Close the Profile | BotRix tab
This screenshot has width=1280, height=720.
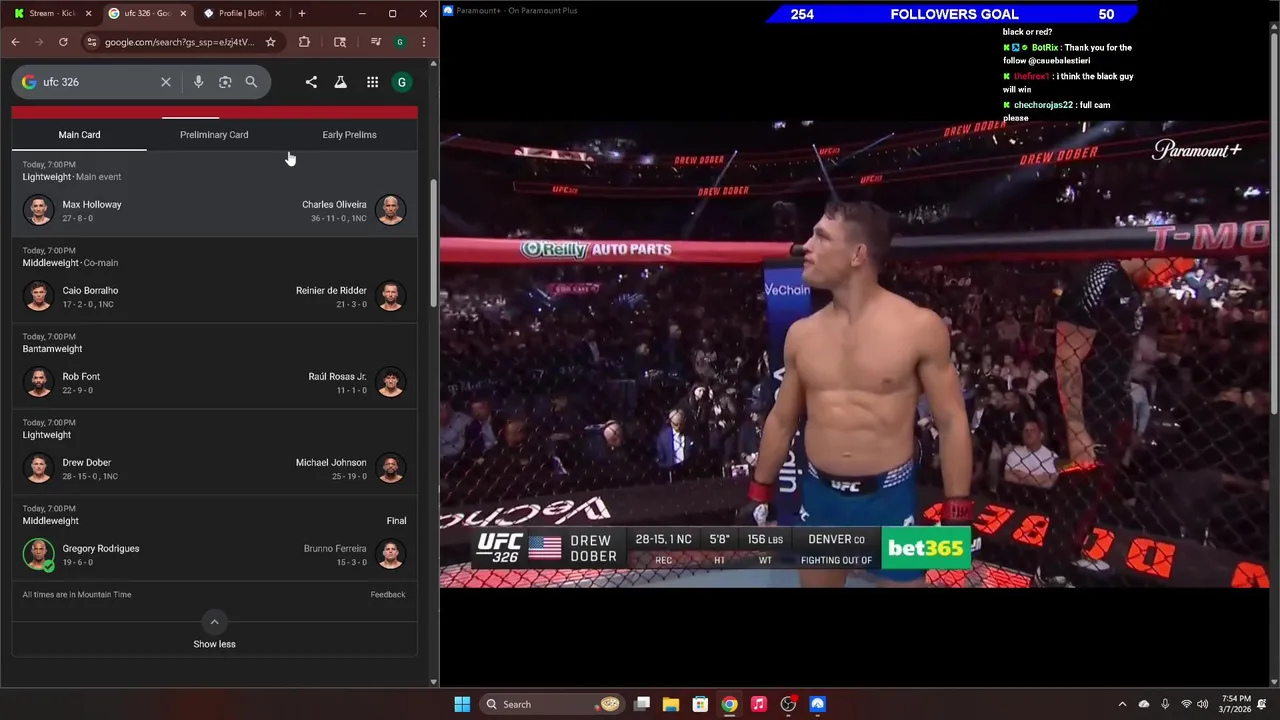coord(277,13)
